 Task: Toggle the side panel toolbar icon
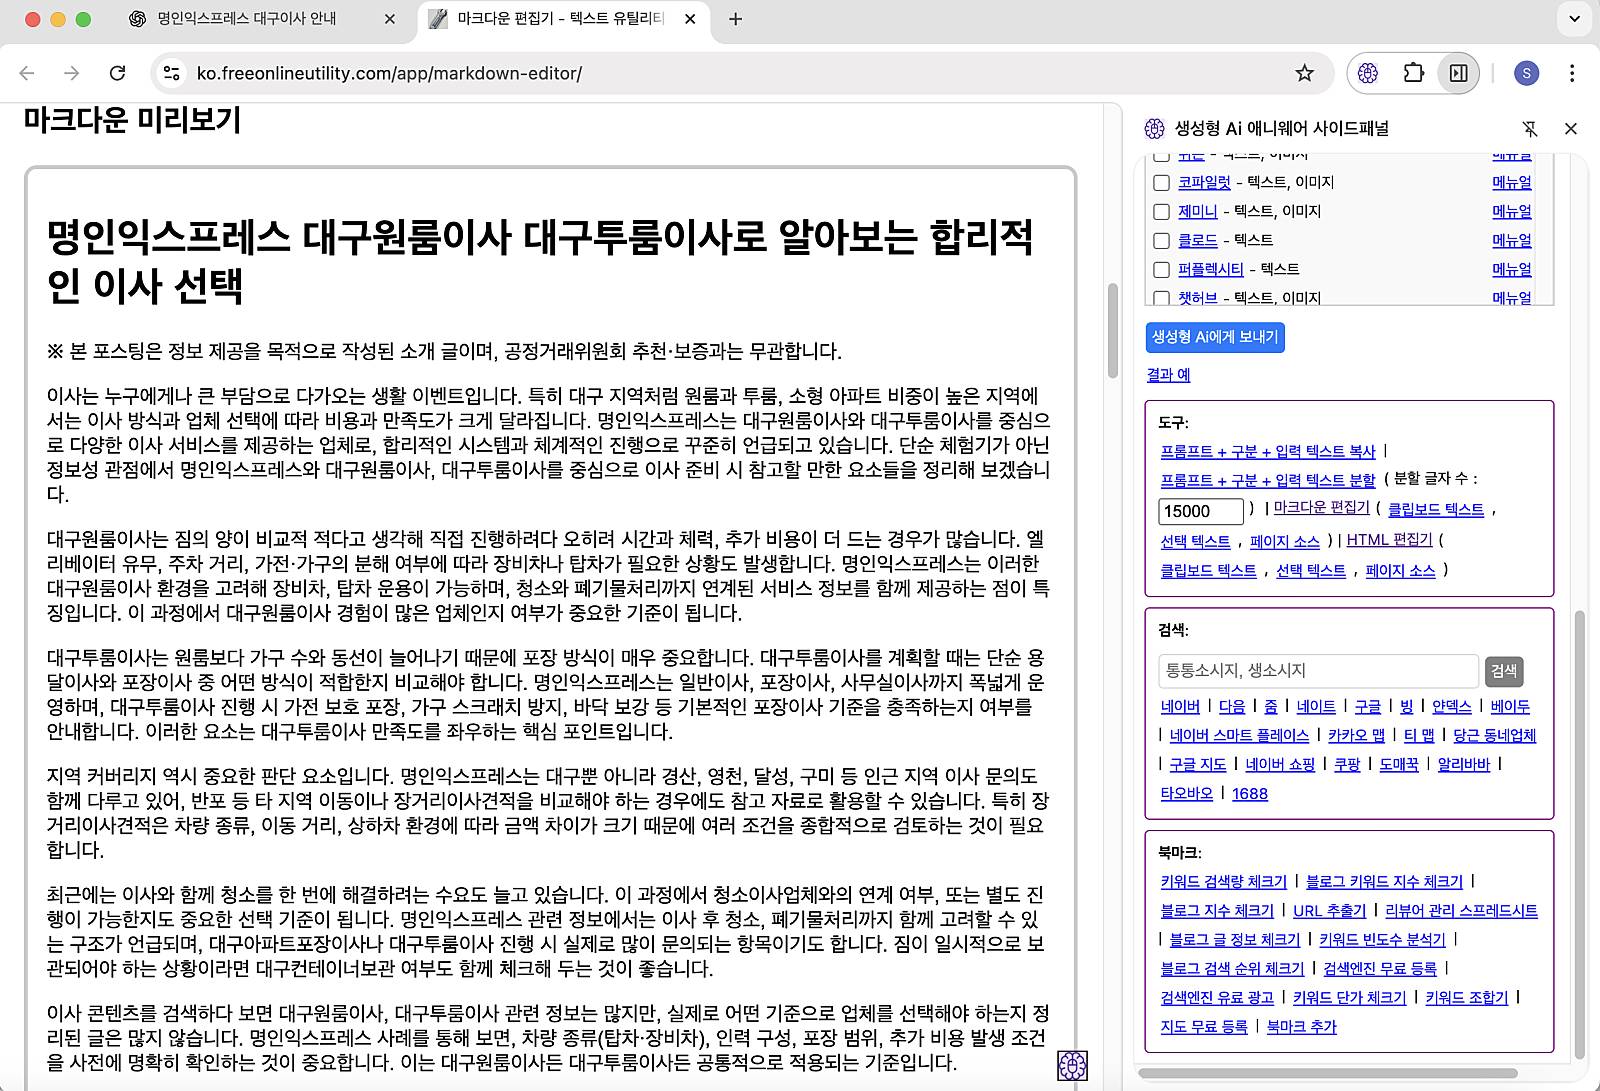click(x=1459, y=73)
